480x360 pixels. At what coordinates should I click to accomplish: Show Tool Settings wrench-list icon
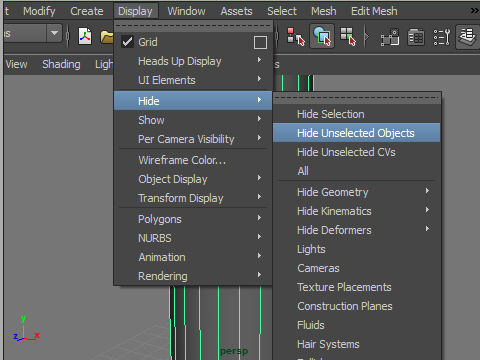pyautogui.click(x=442, y=37)
